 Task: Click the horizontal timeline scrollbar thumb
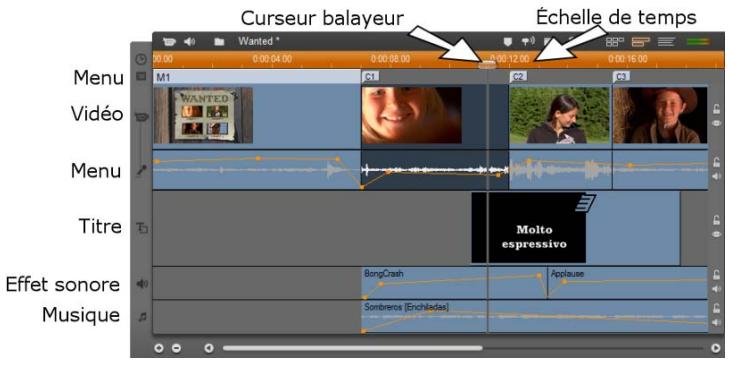352,348
